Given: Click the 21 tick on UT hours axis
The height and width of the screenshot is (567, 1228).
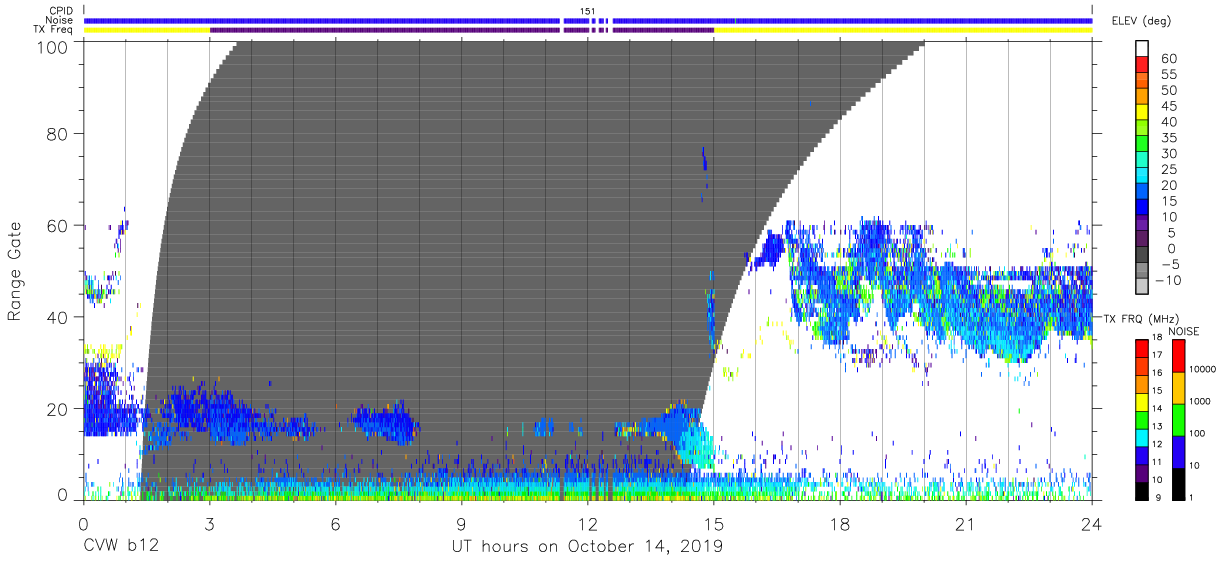Looking at the screenshot, I should point(966,524).
